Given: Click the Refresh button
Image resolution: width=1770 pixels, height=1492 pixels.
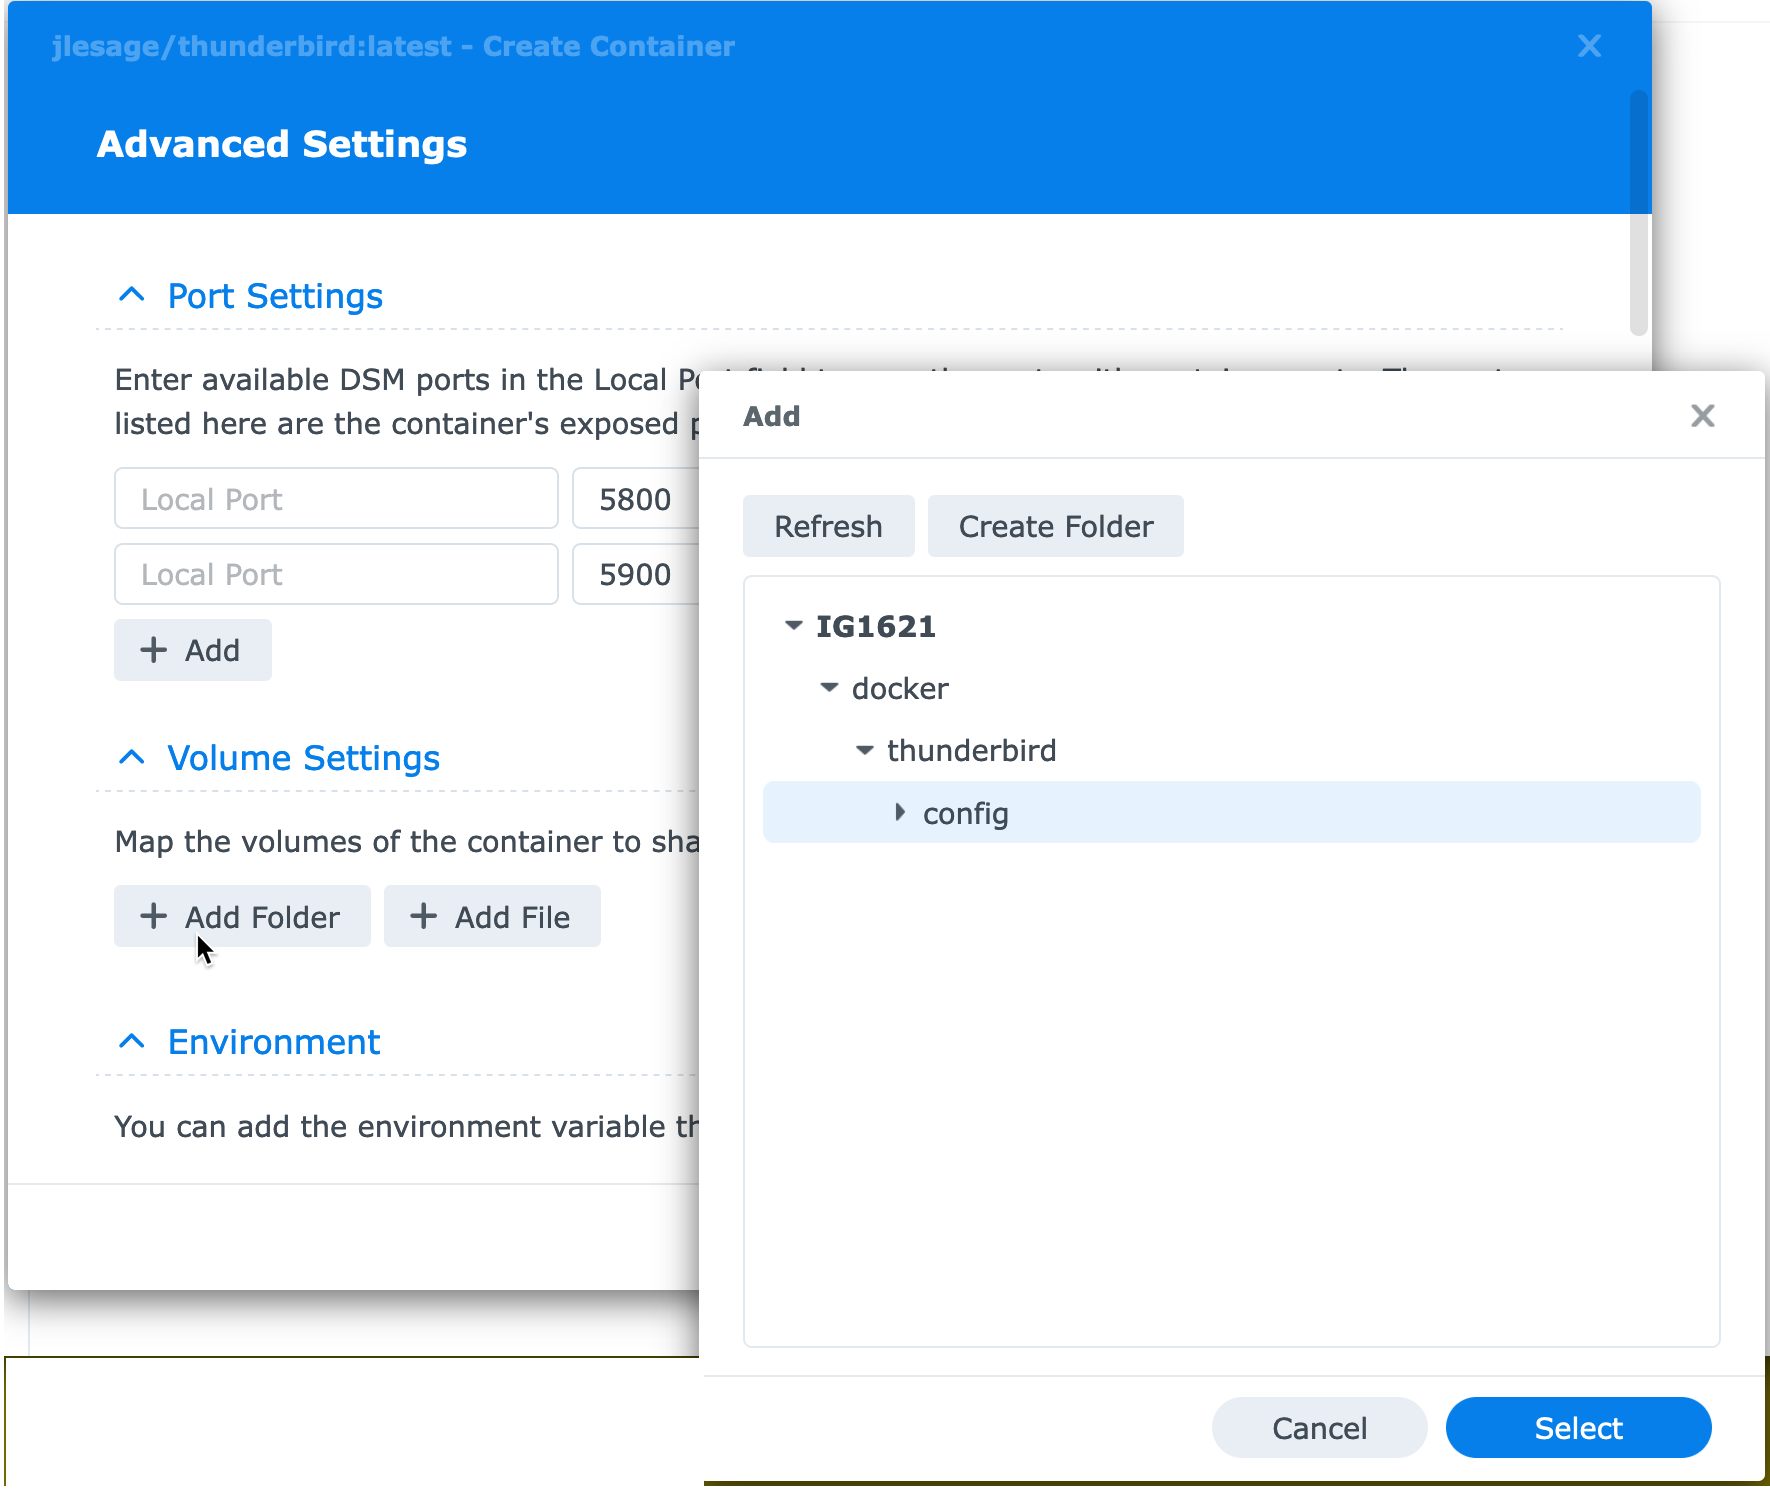Looking at the screenshot, I should [828, 526].
